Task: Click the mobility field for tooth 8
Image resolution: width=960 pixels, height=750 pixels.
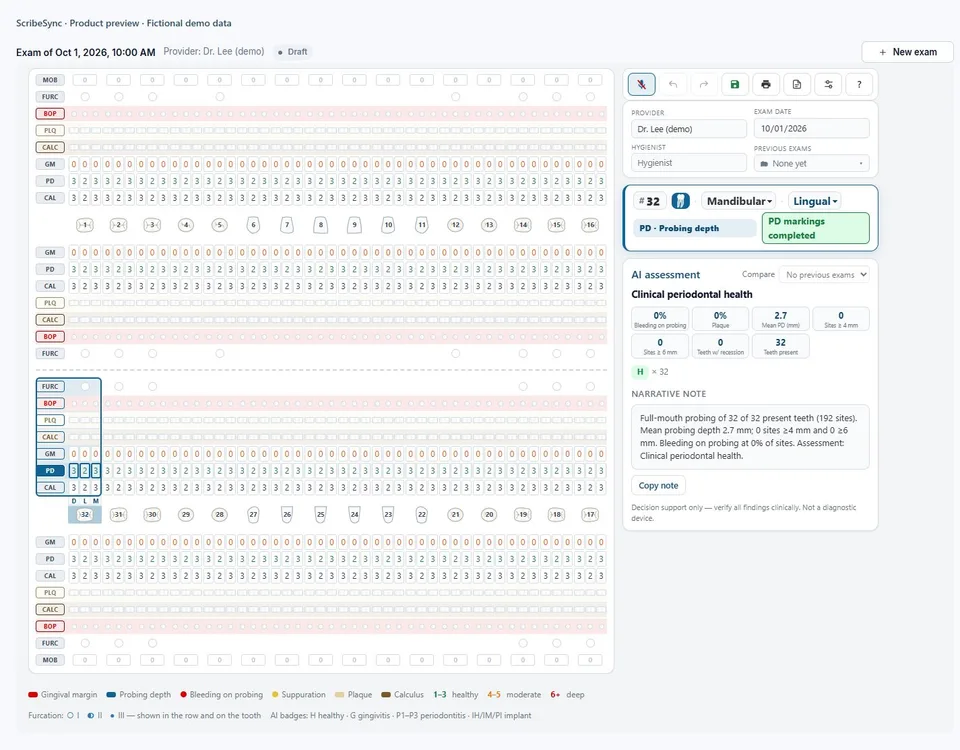Action: (321, 80)
